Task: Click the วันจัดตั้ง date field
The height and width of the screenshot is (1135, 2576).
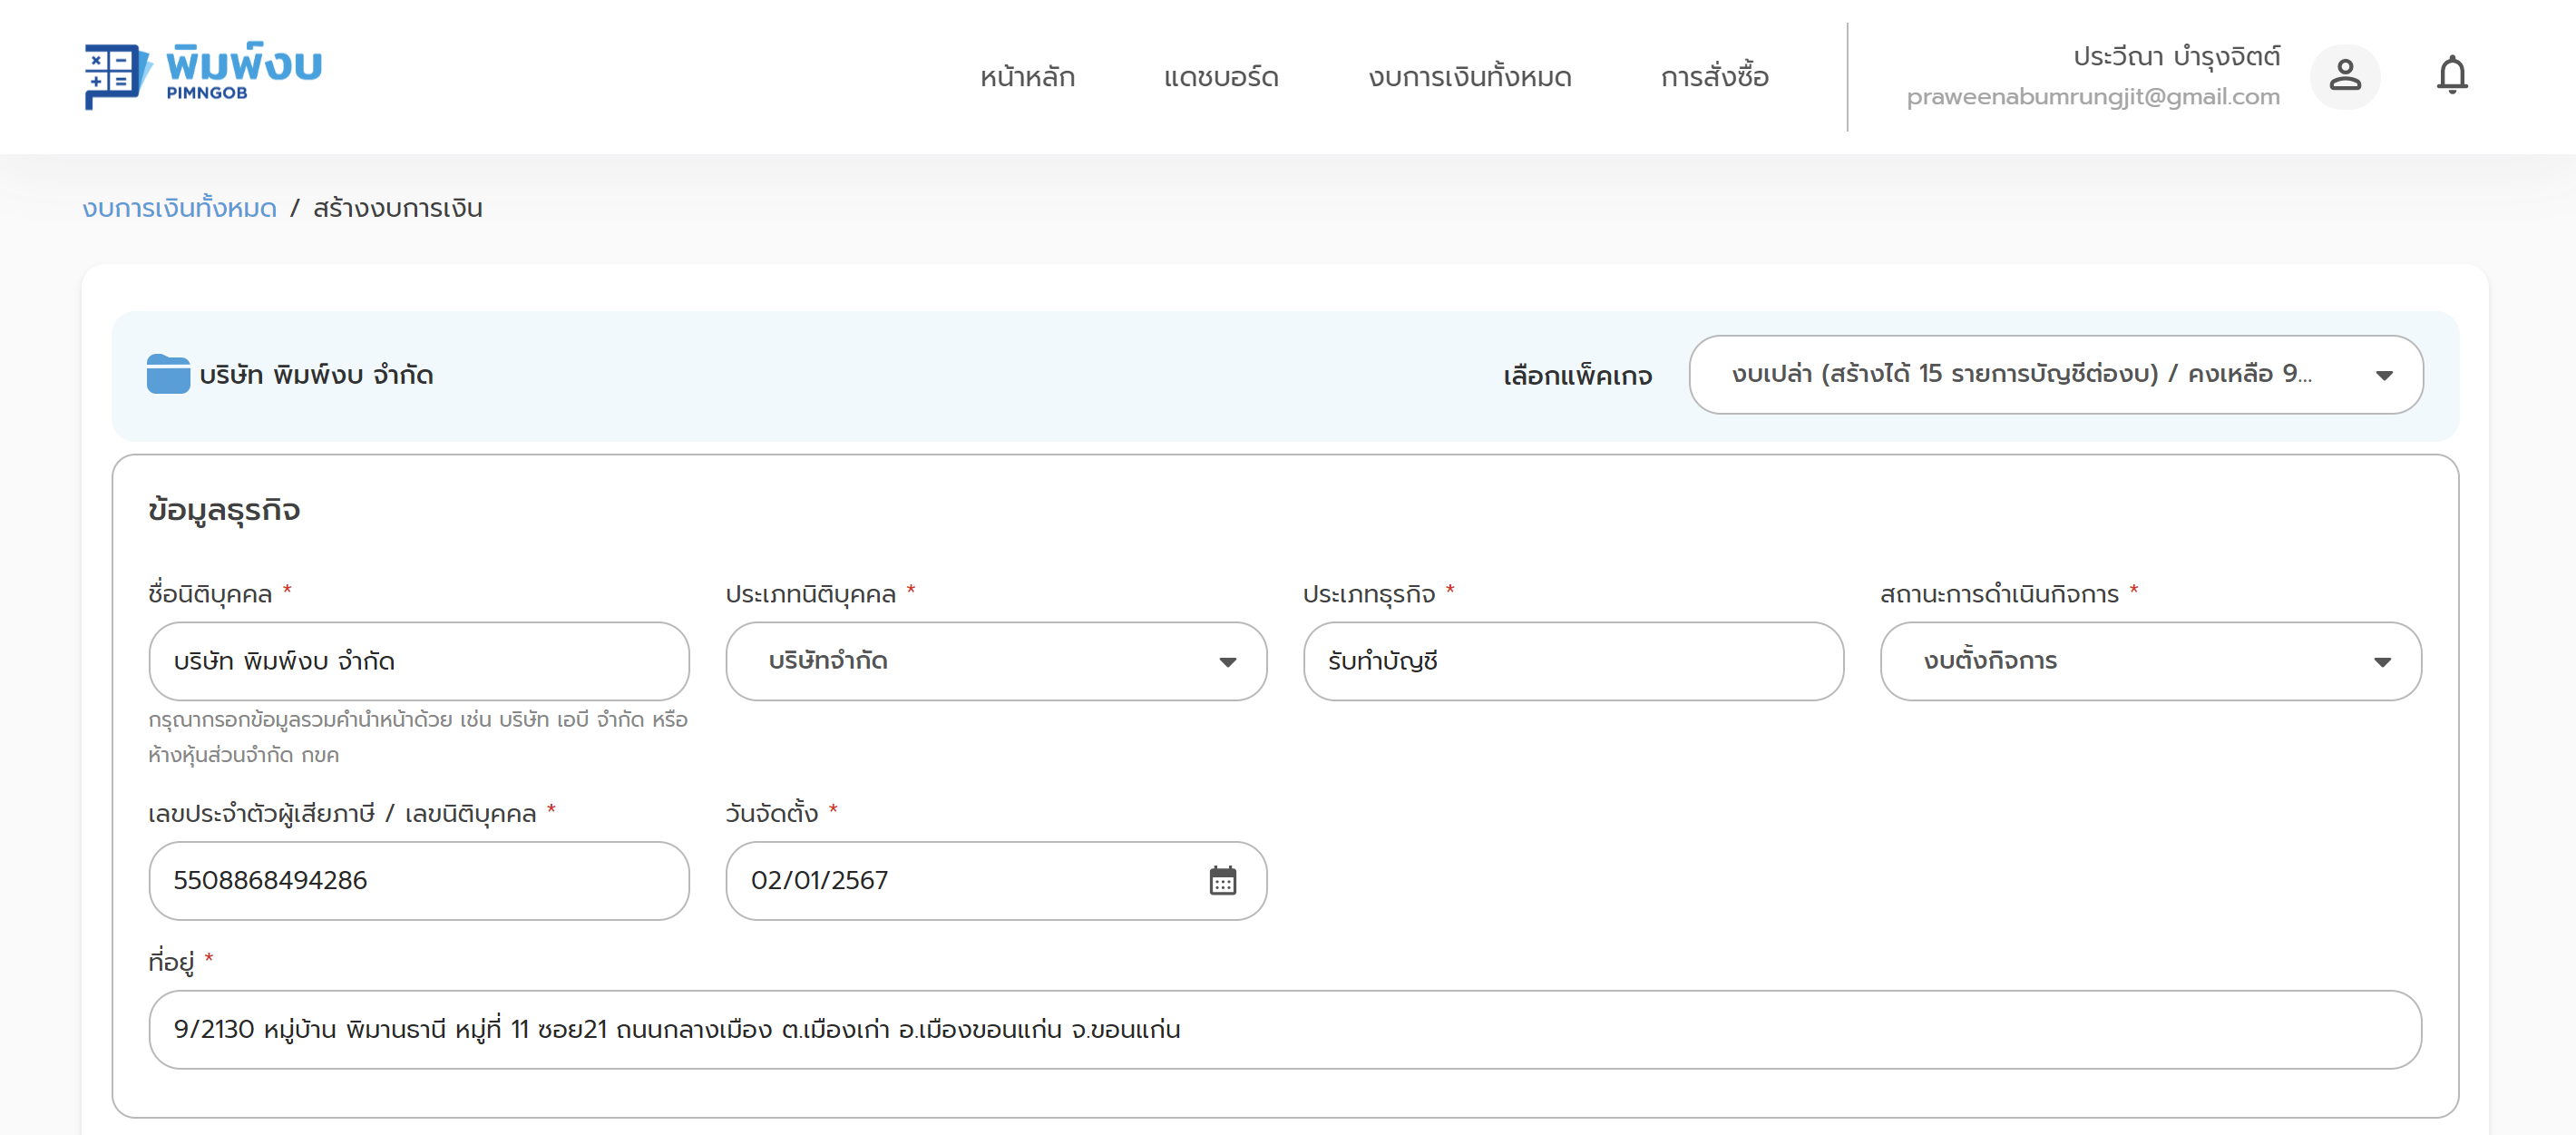Action: point(960,880)
